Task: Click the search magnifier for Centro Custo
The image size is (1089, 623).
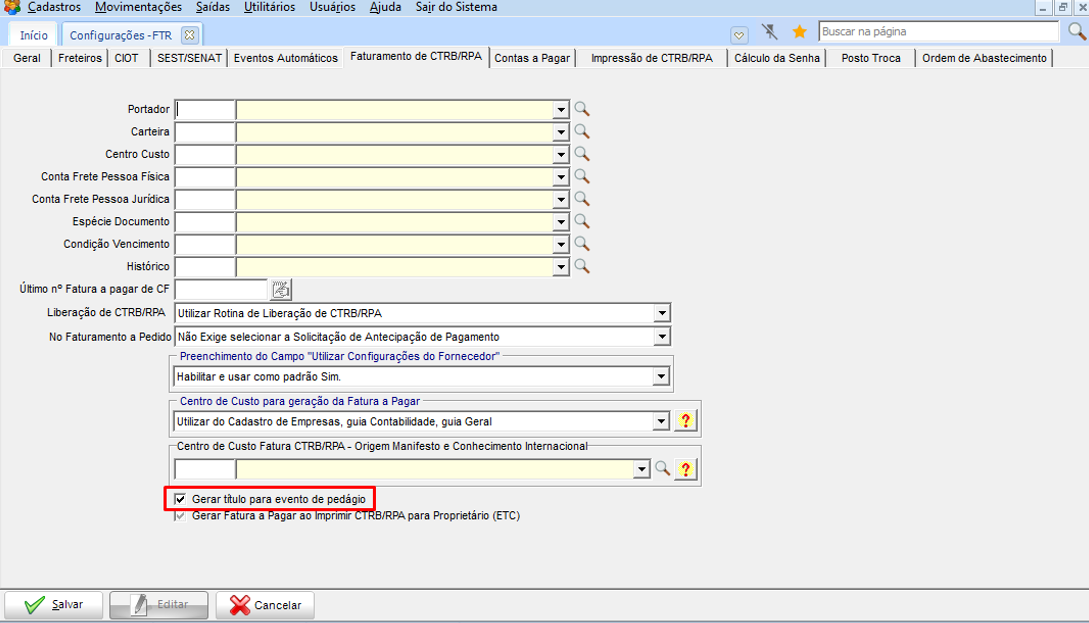Action: coord(582,153)
